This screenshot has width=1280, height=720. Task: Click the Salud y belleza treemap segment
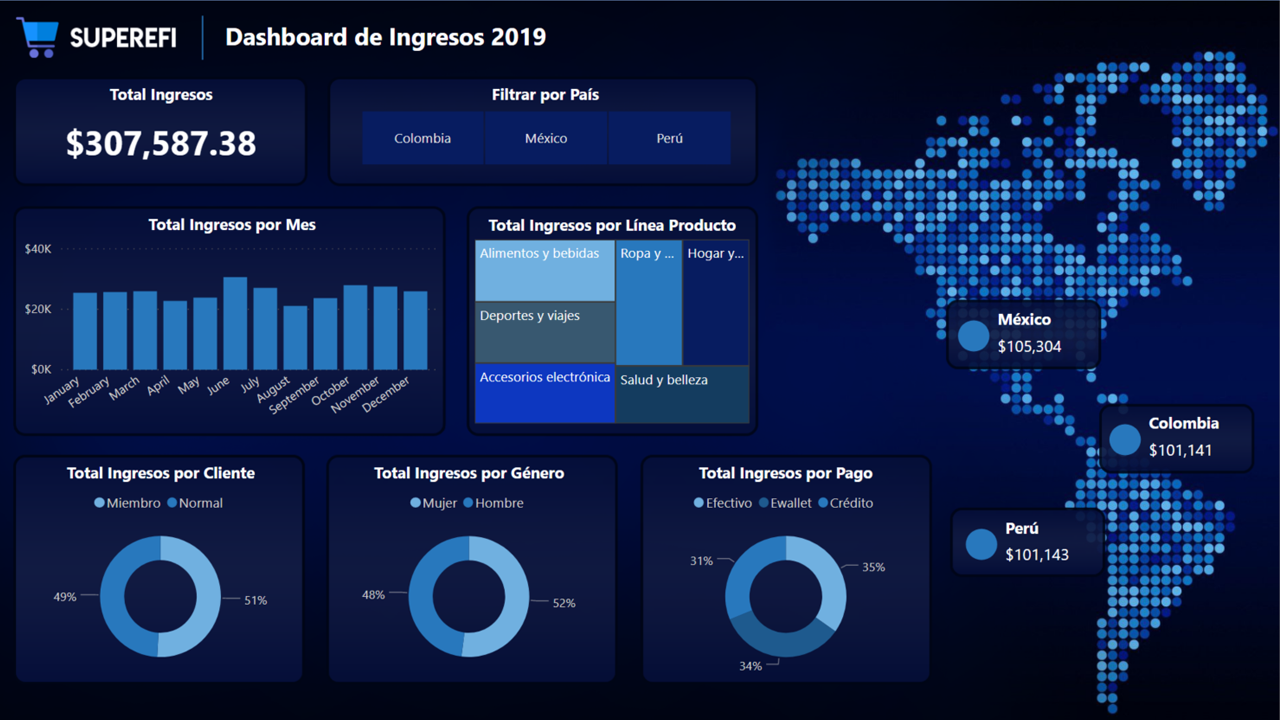(x=681, y=395)
